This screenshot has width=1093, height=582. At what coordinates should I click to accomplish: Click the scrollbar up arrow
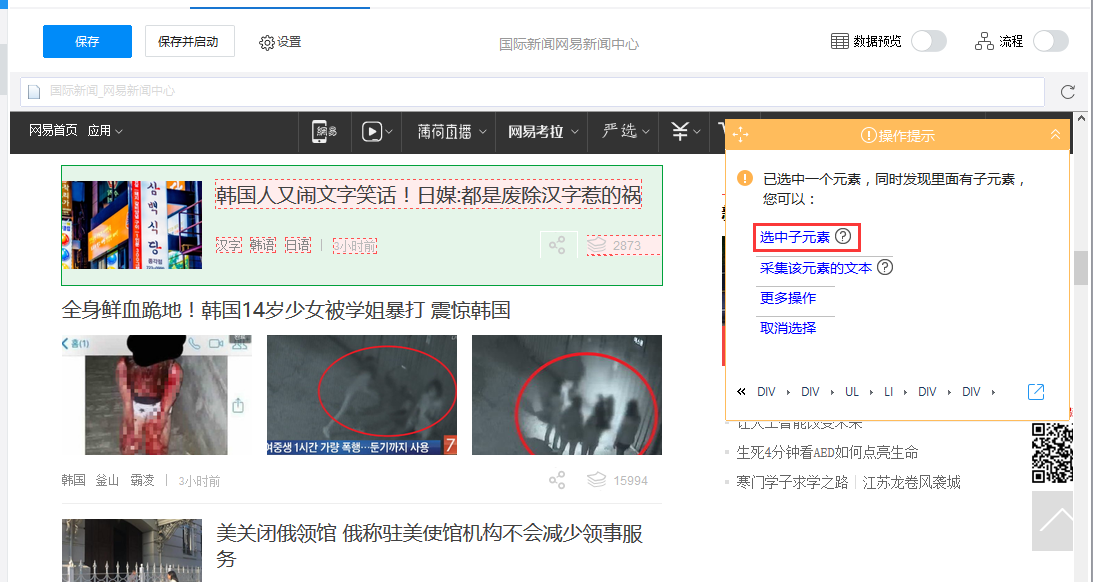1081,118
